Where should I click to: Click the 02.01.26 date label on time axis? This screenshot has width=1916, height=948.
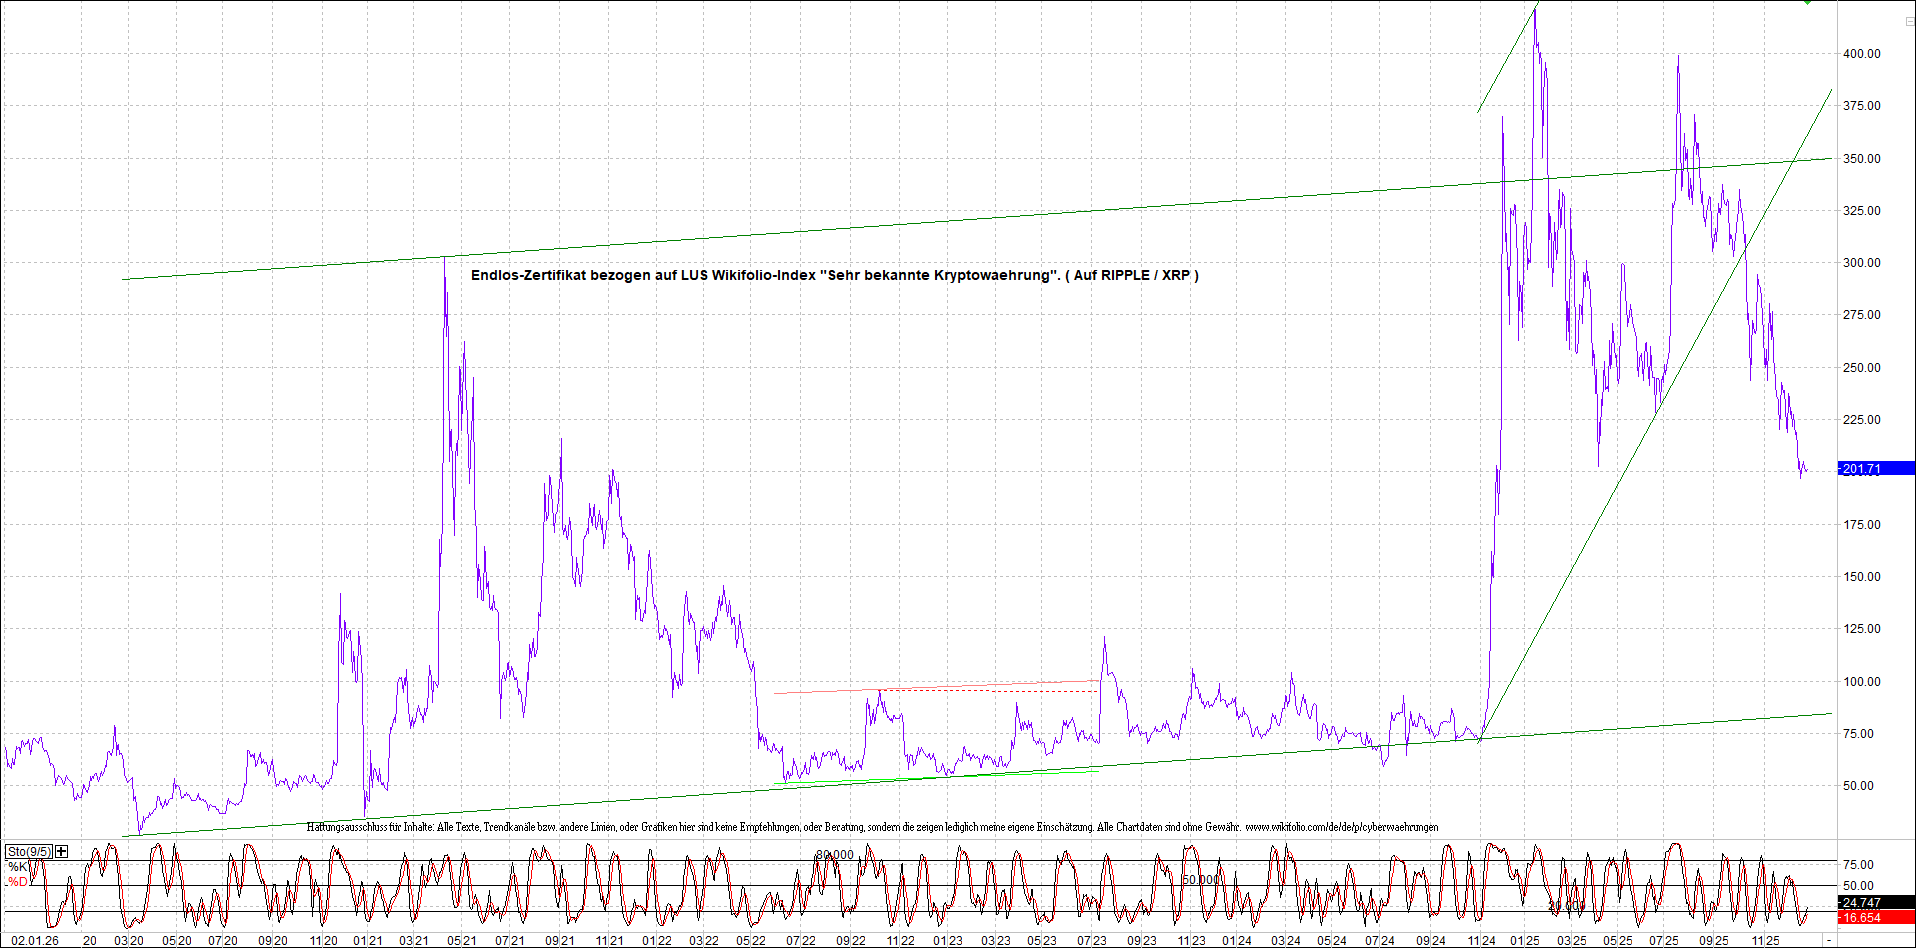click(x=34, y=941)
